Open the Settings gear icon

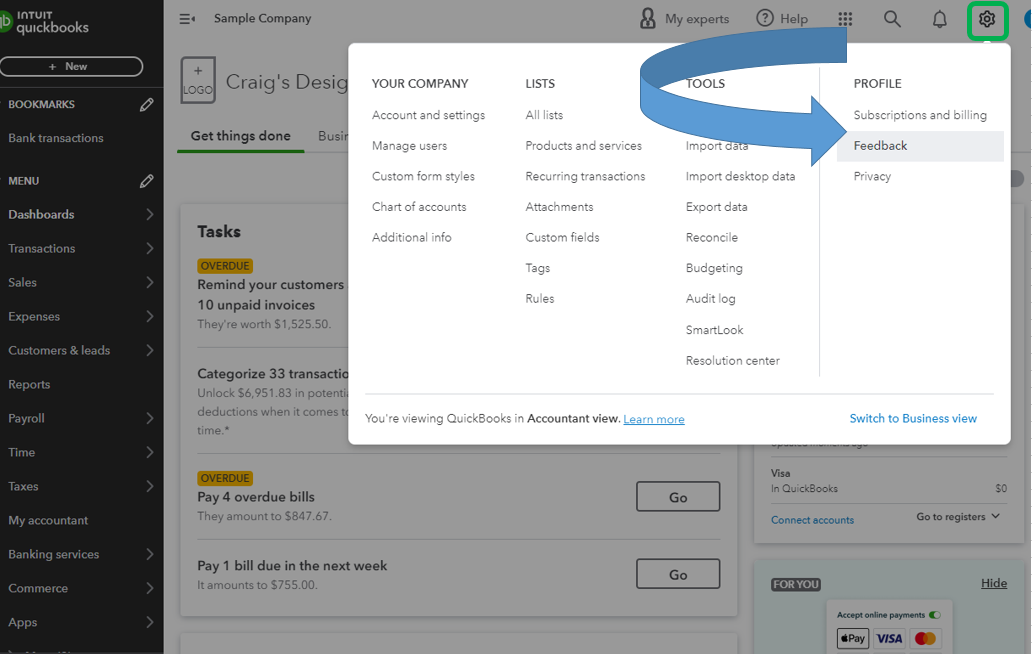[987, 19]
